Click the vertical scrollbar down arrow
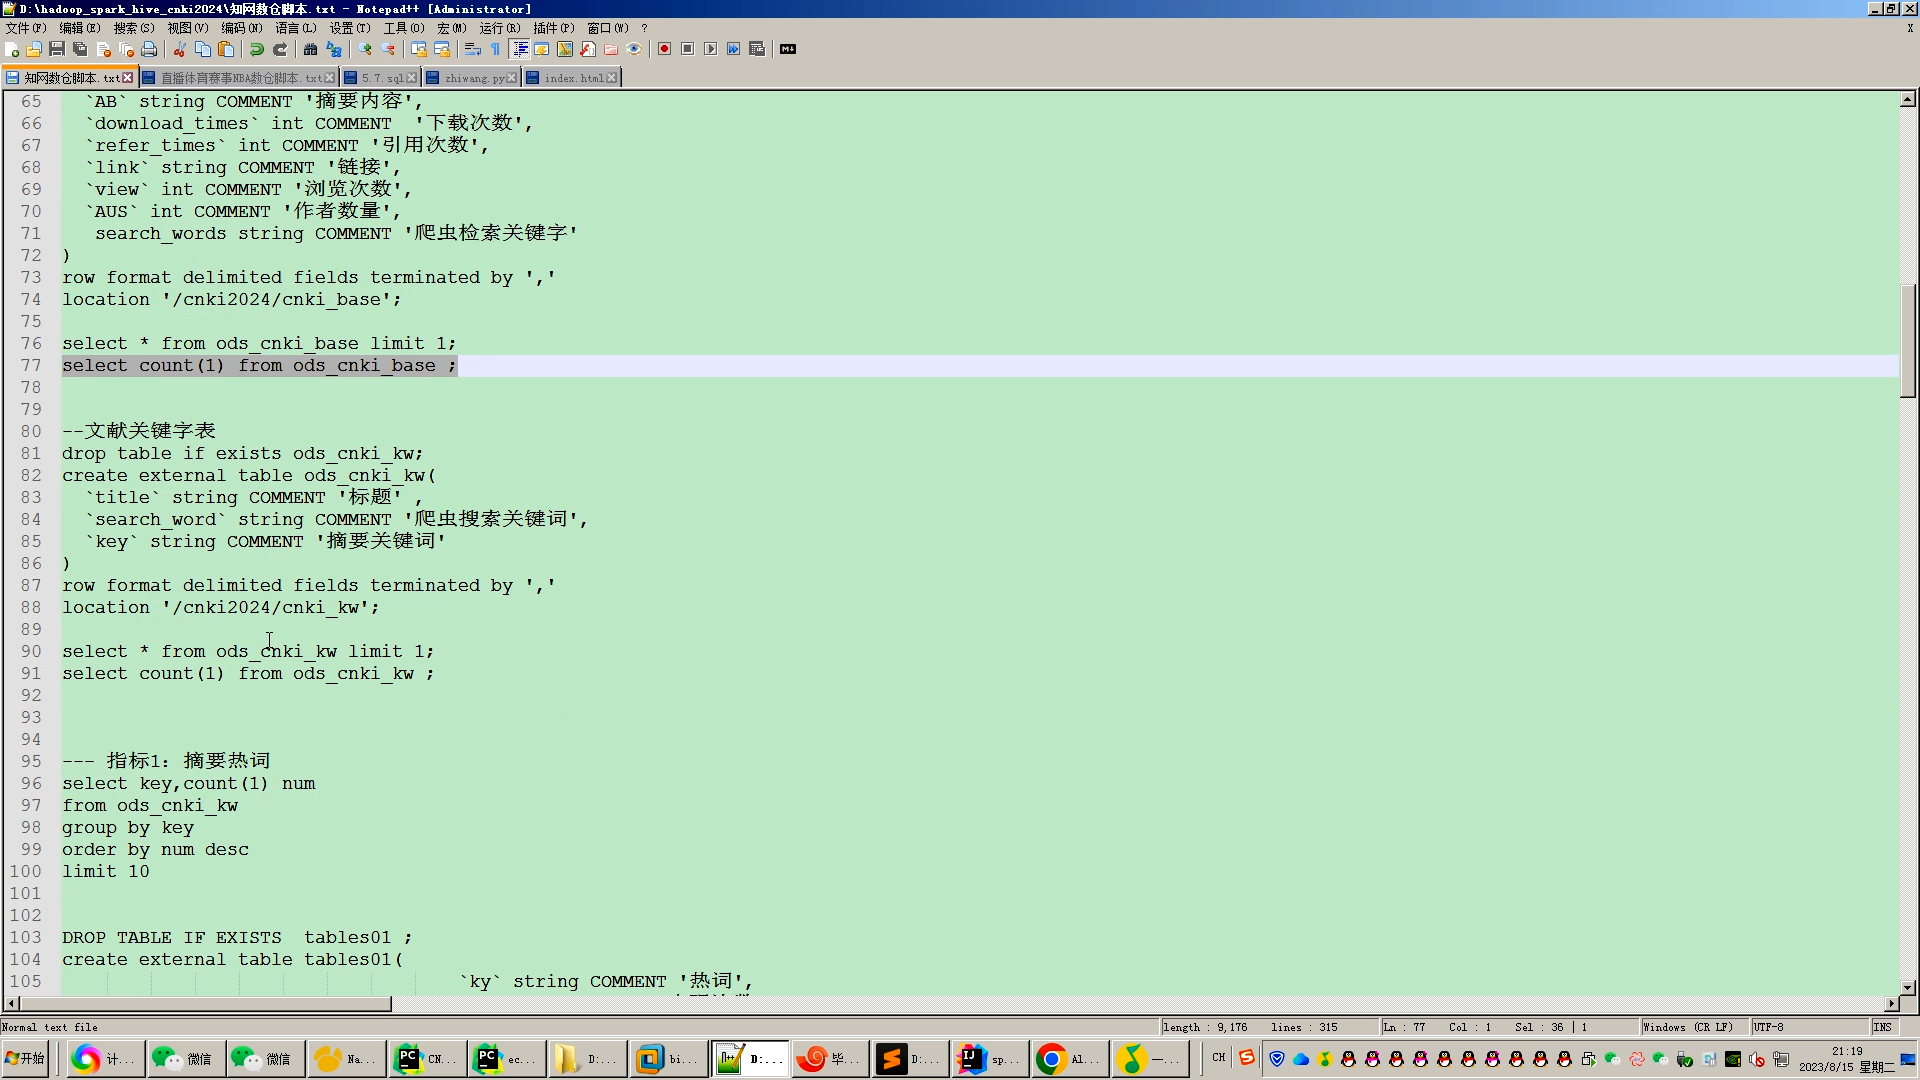 click(x=1908, y=987)
